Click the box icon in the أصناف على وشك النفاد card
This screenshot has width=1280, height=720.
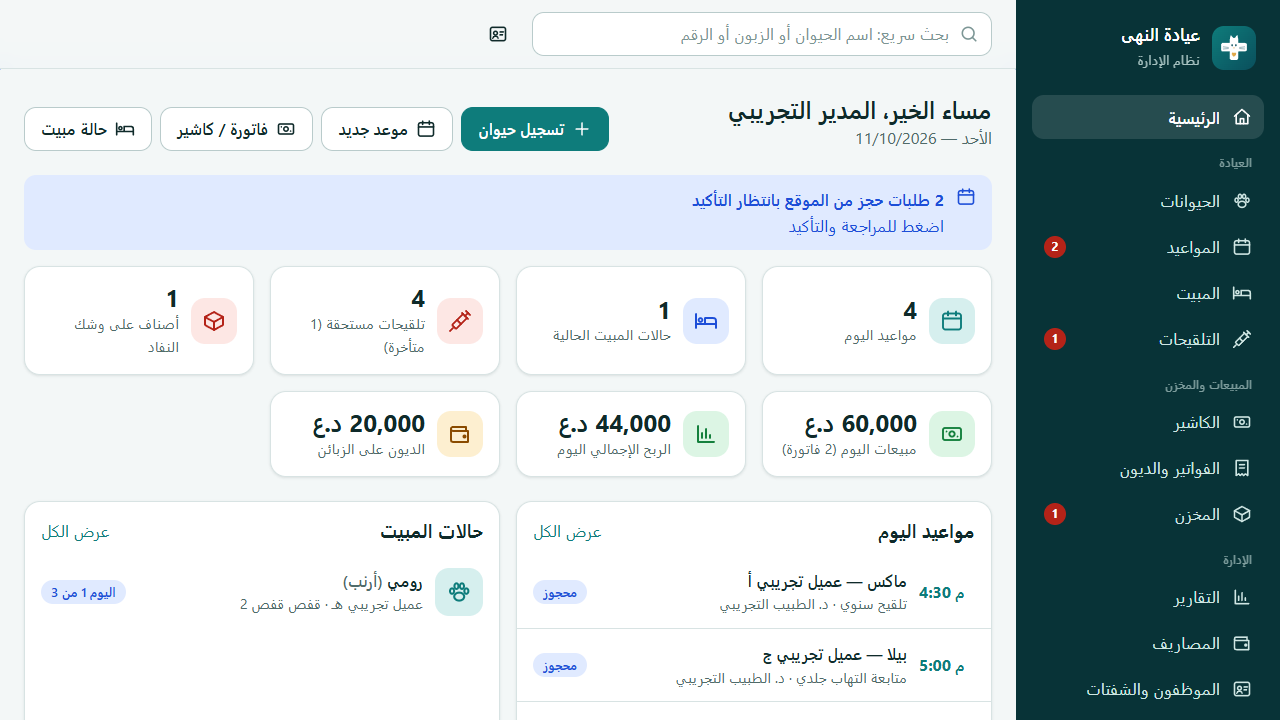pyautogui.click(x=214, y=320)
